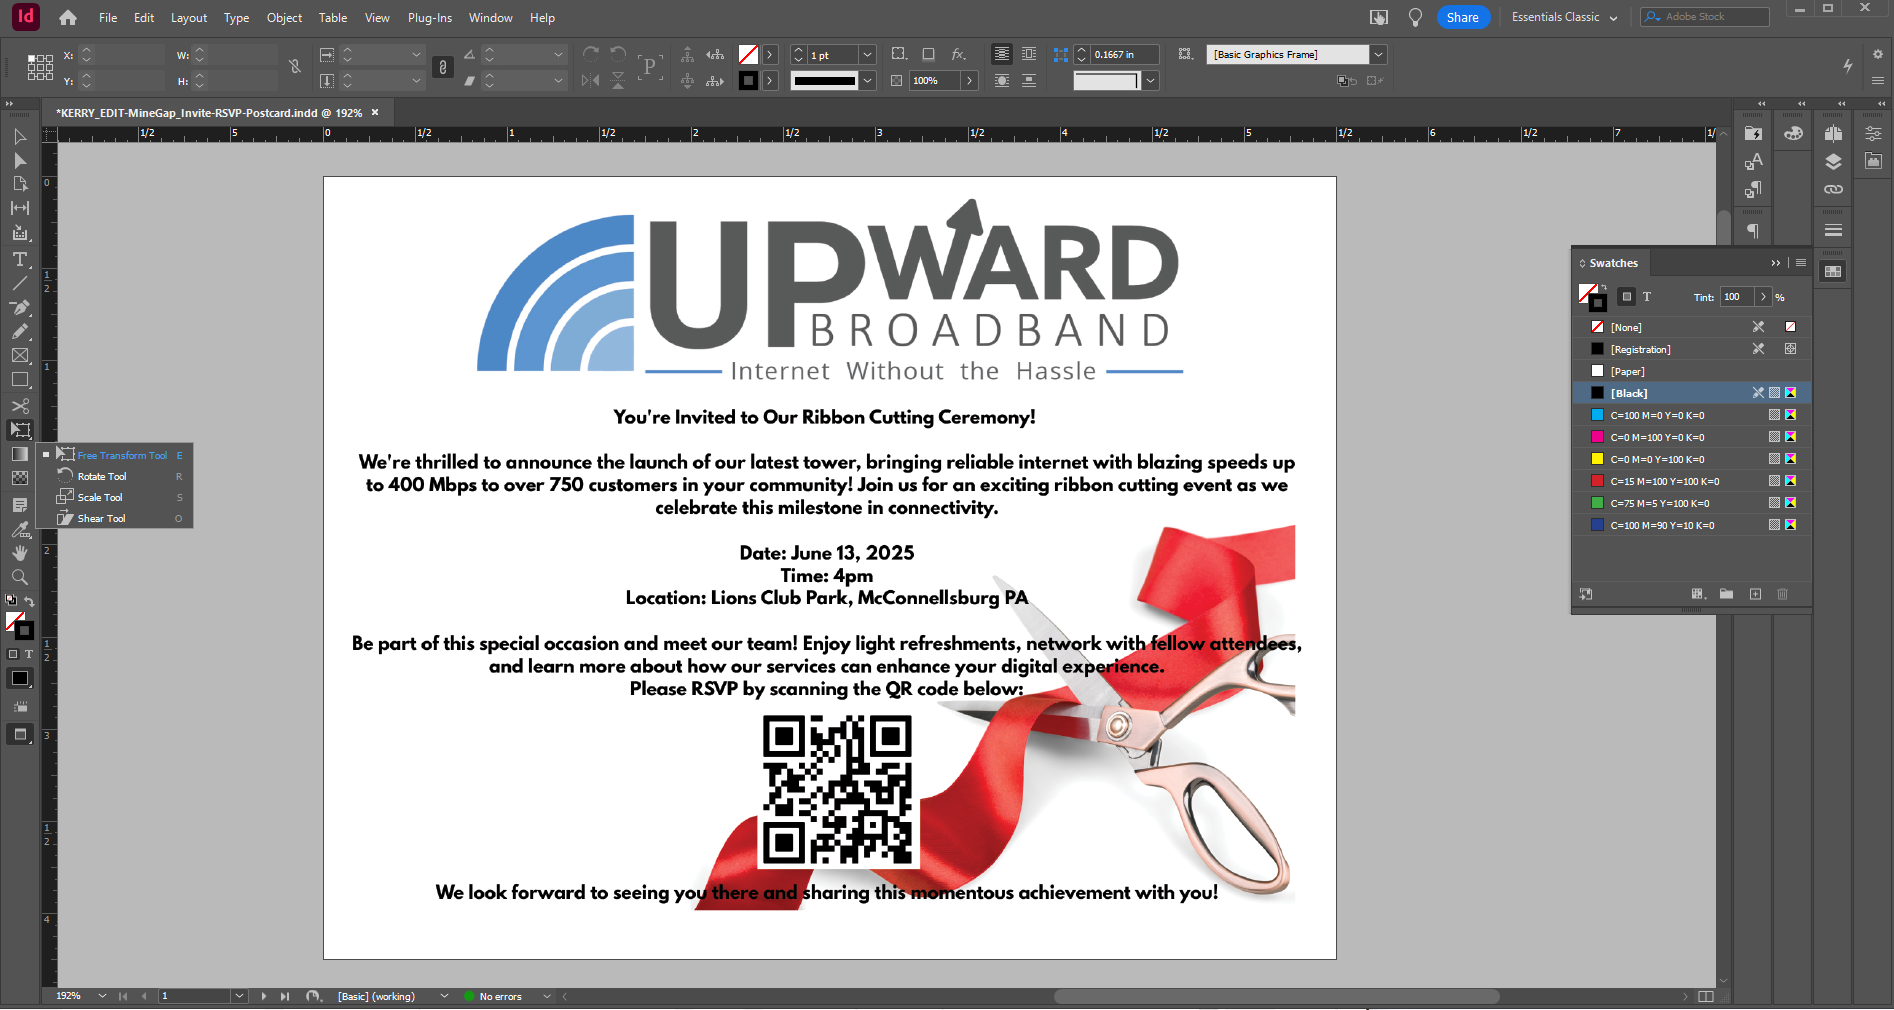This screenshot has width=1894, height=1010.
Task: Activate fill/stroke proxy in Swatches panel
Action: [1592, 297]
